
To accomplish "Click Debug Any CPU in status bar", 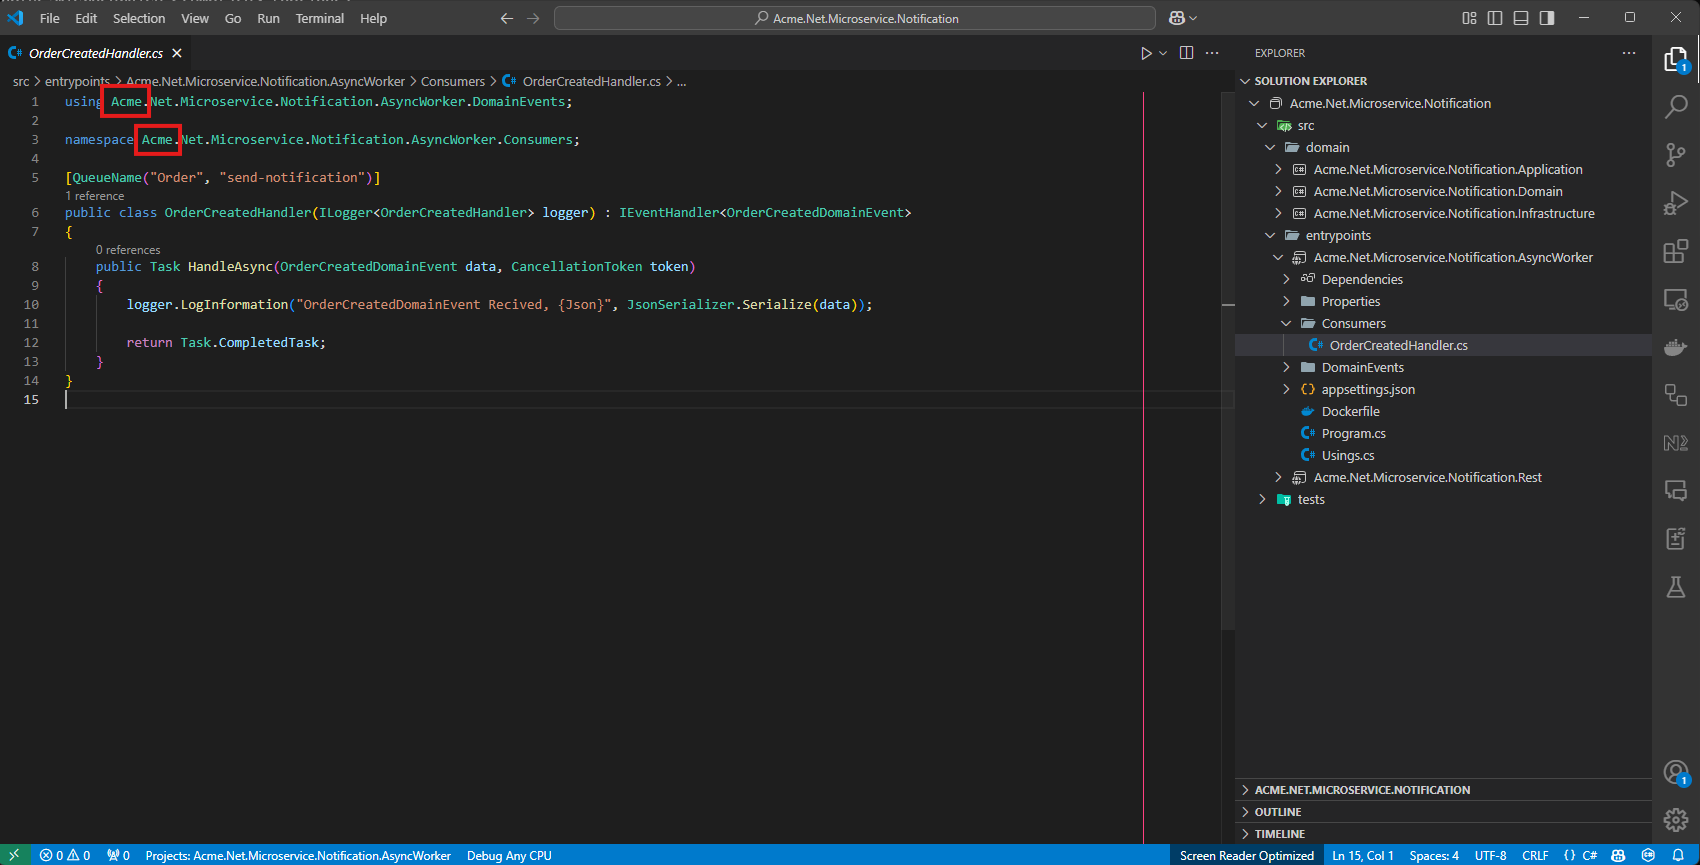I will tap(509, 855).
